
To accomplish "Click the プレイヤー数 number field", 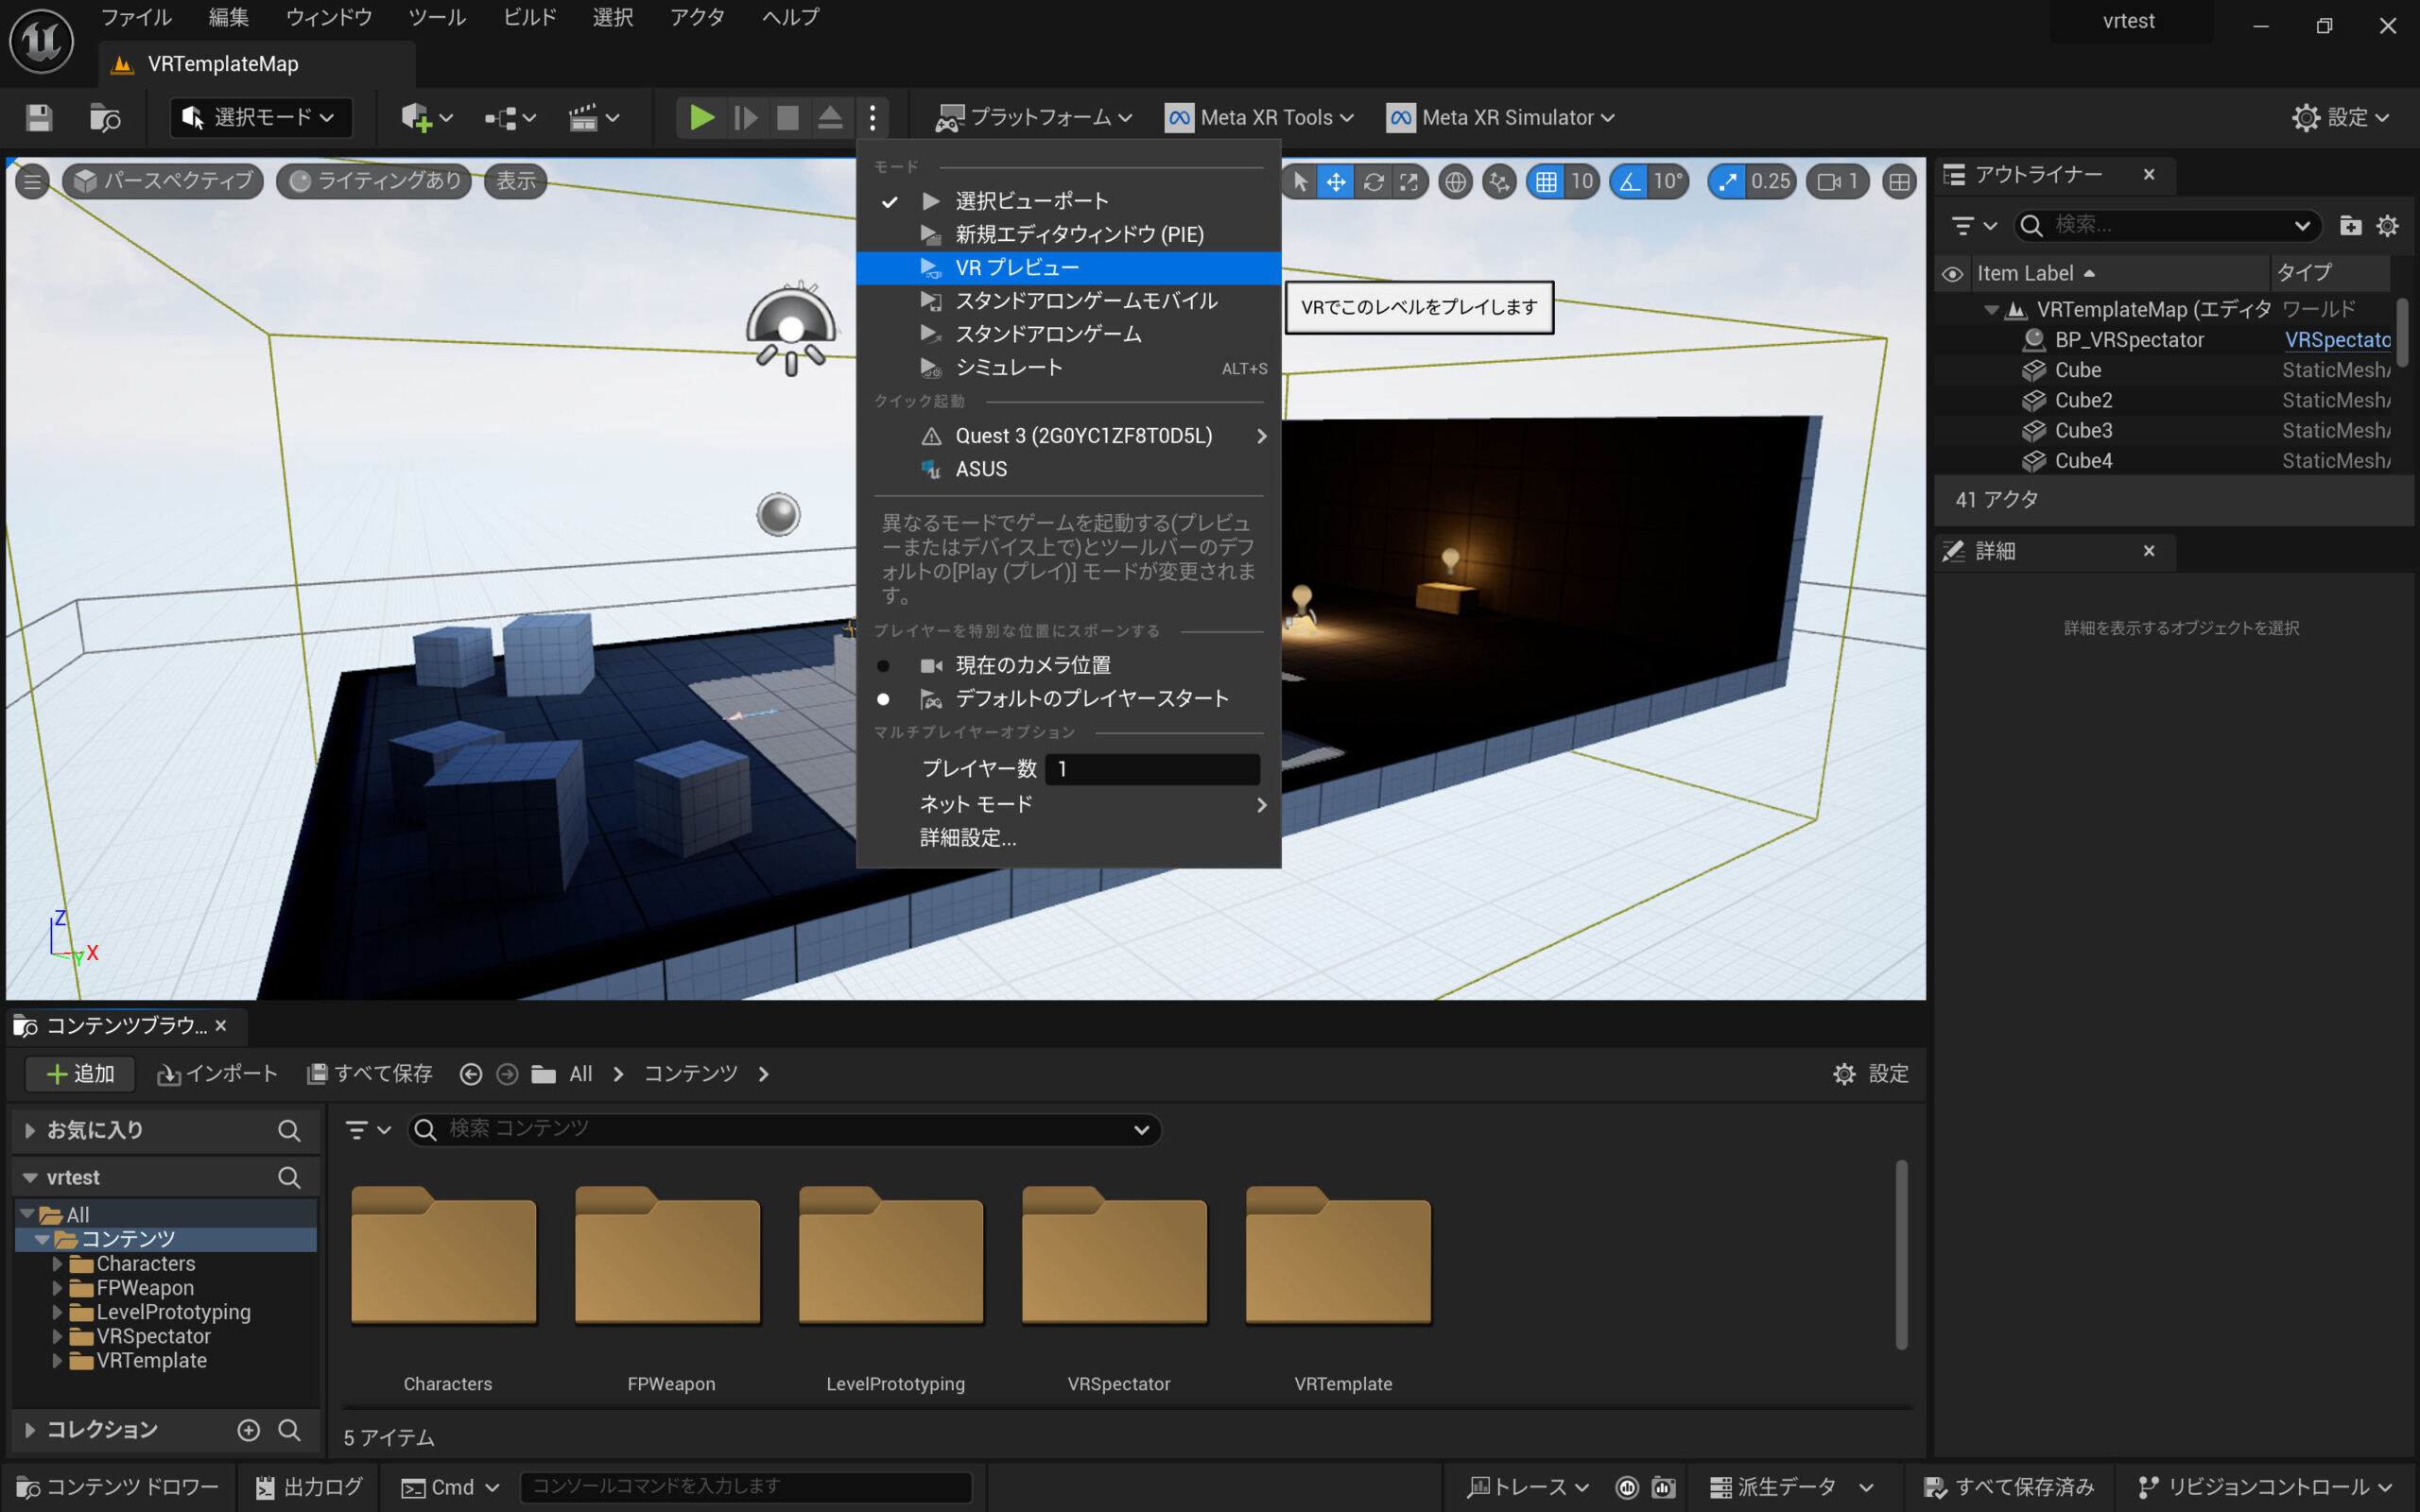I will (x=1151, y=769).
